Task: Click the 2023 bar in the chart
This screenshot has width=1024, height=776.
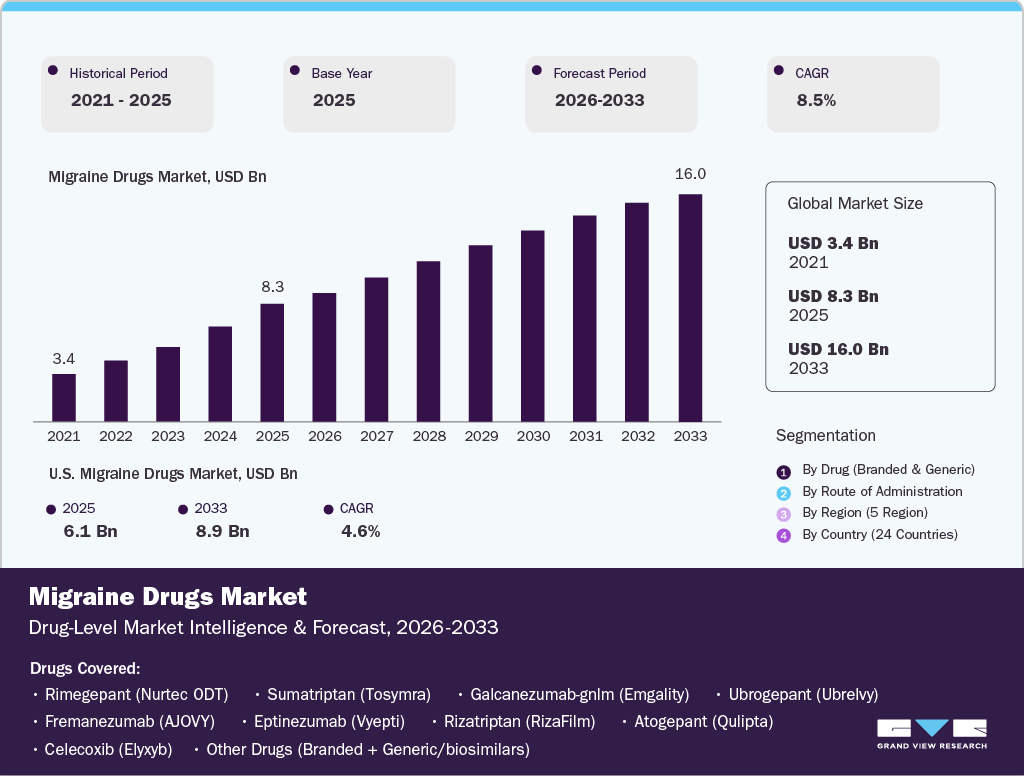Action: (x=168, y=384)
